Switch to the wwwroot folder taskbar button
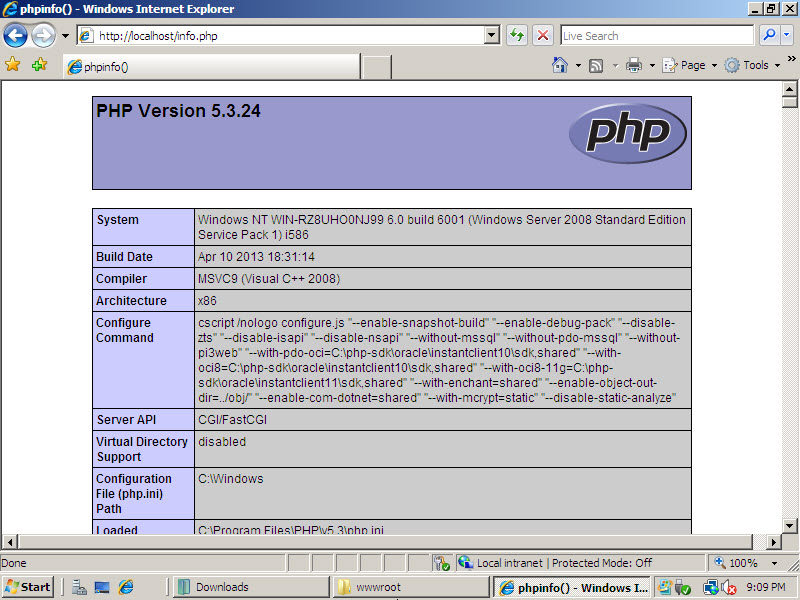 click(410, 587)
